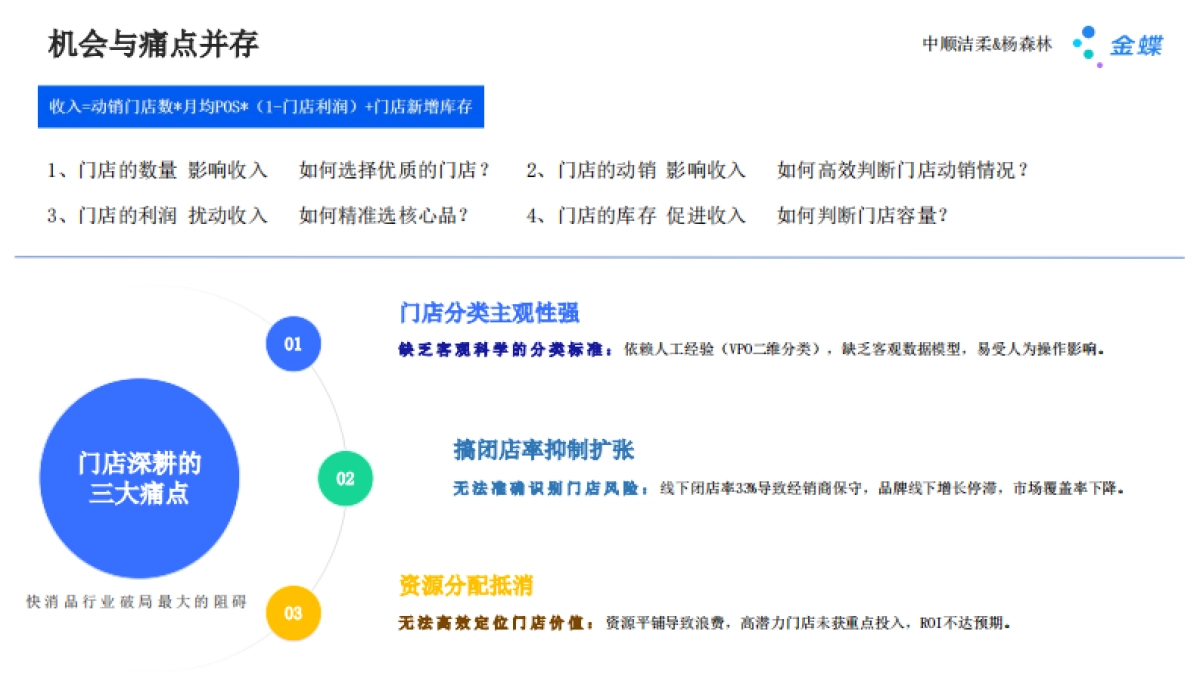Click question 如何判断门店容量？
The width and height of the screenshot is (1200, 675).
[861, 214]
